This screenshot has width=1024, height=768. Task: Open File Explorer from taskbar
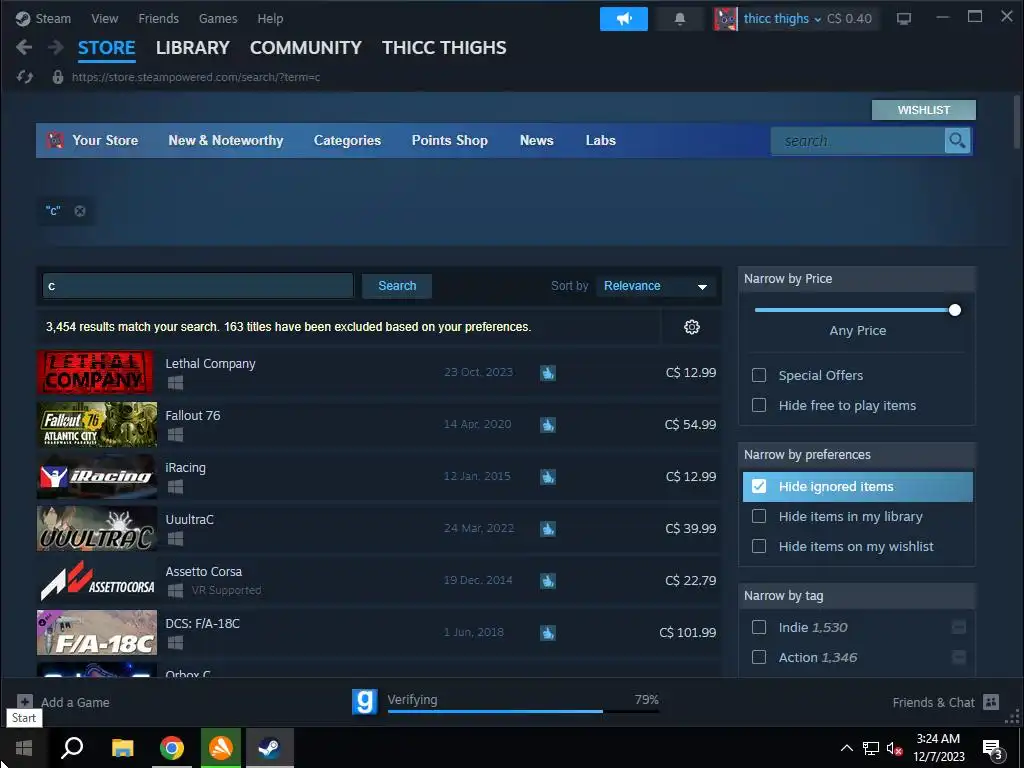point(122,748)
